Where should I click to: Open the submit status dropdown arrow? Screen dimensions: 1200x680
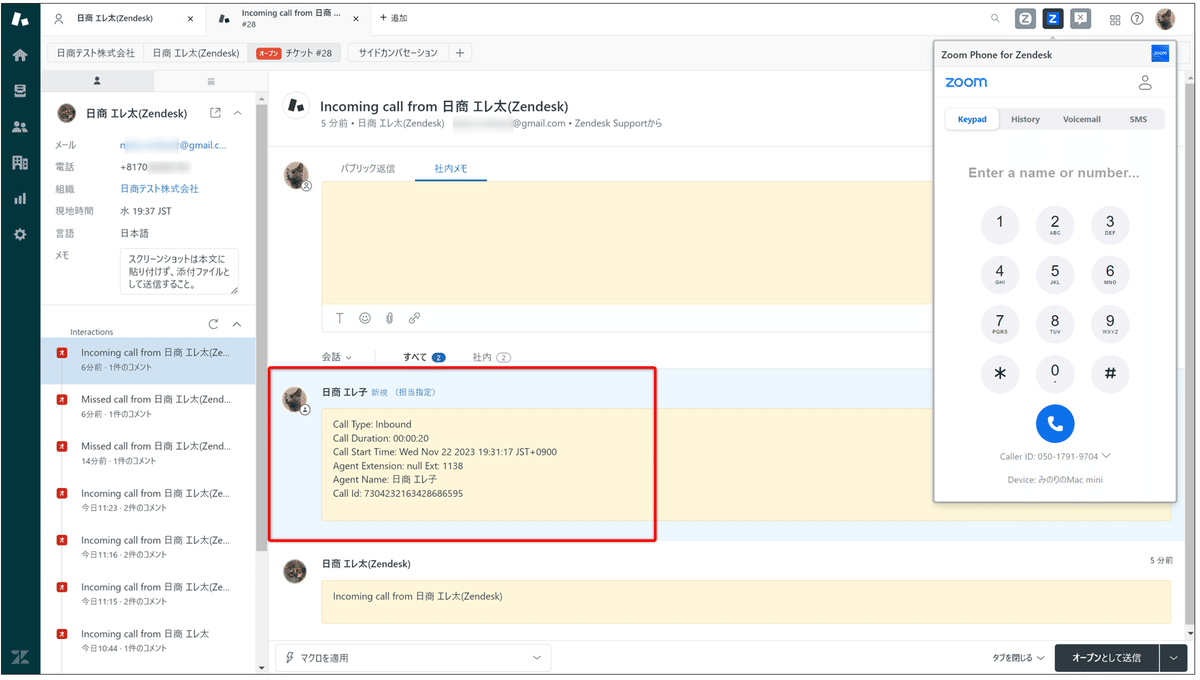1173,658
